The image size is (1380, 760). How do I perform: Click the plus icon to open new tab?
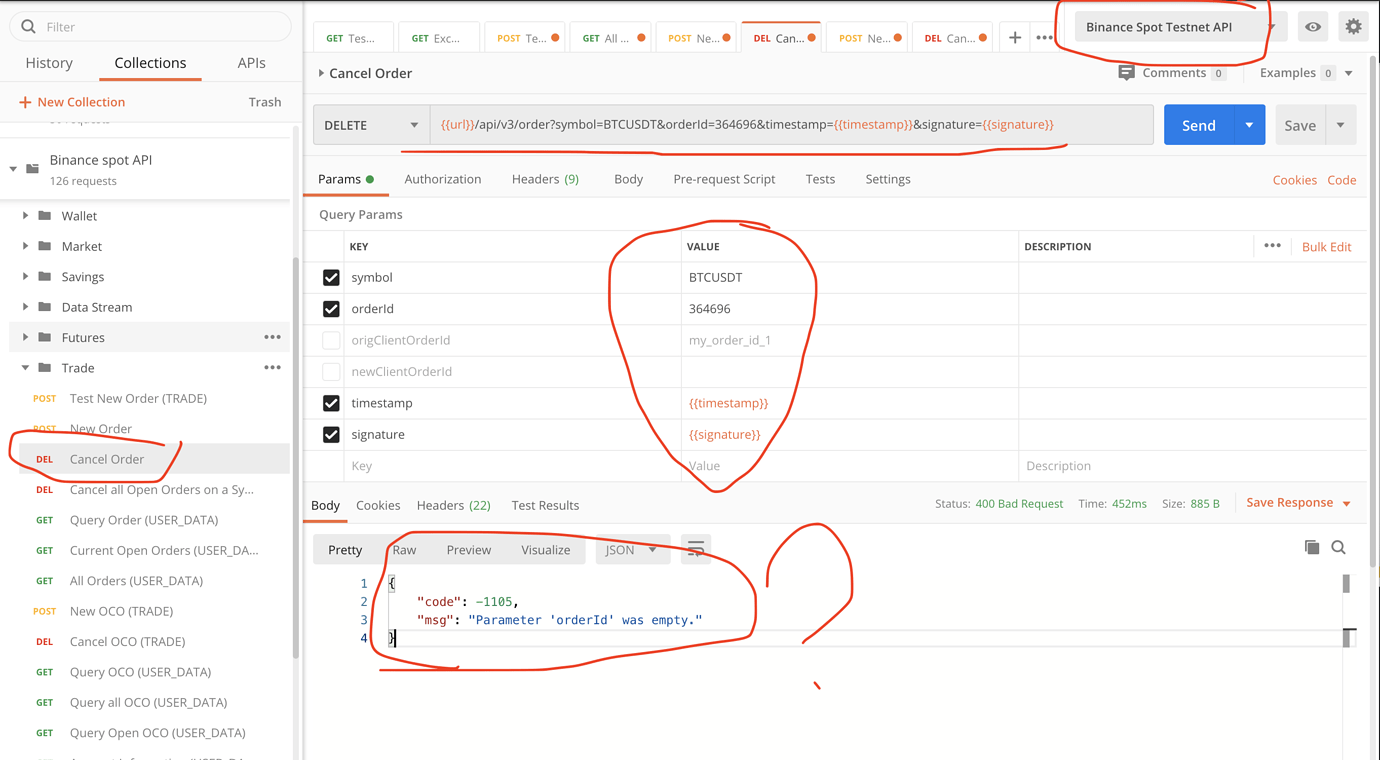(1015, 38)
